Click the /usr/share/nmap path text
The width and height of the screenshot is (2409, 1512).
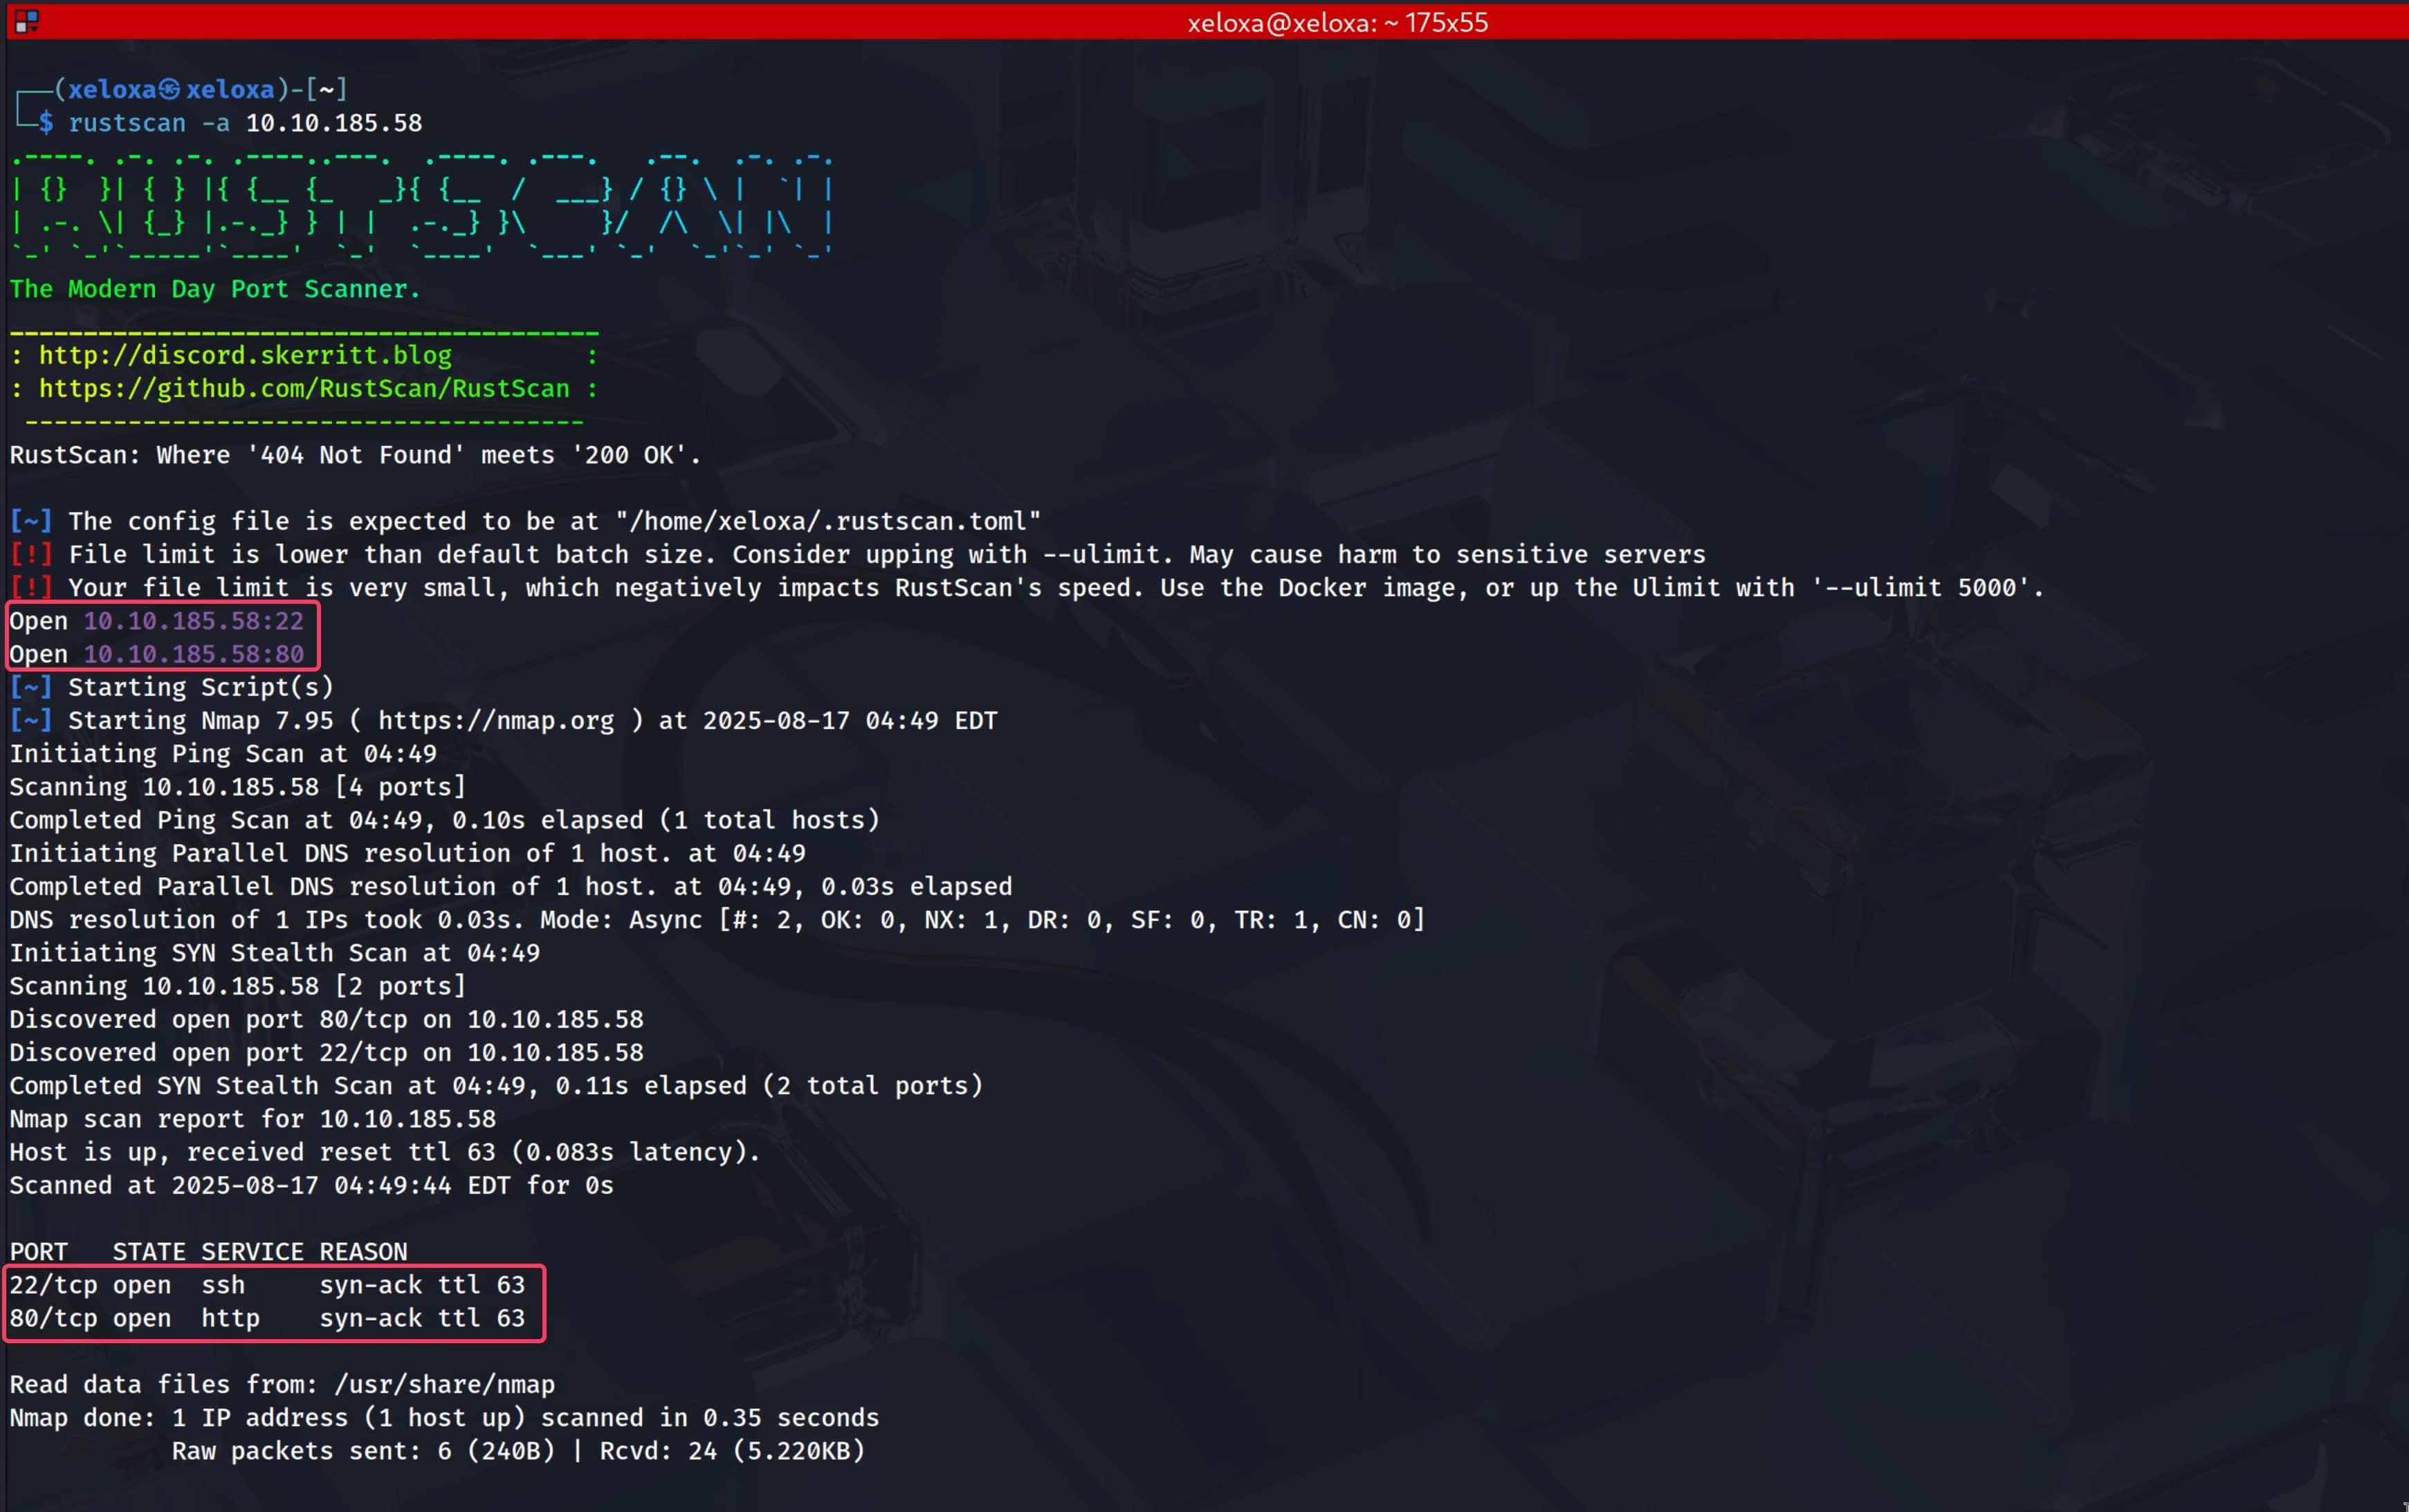pos(444,1384)
